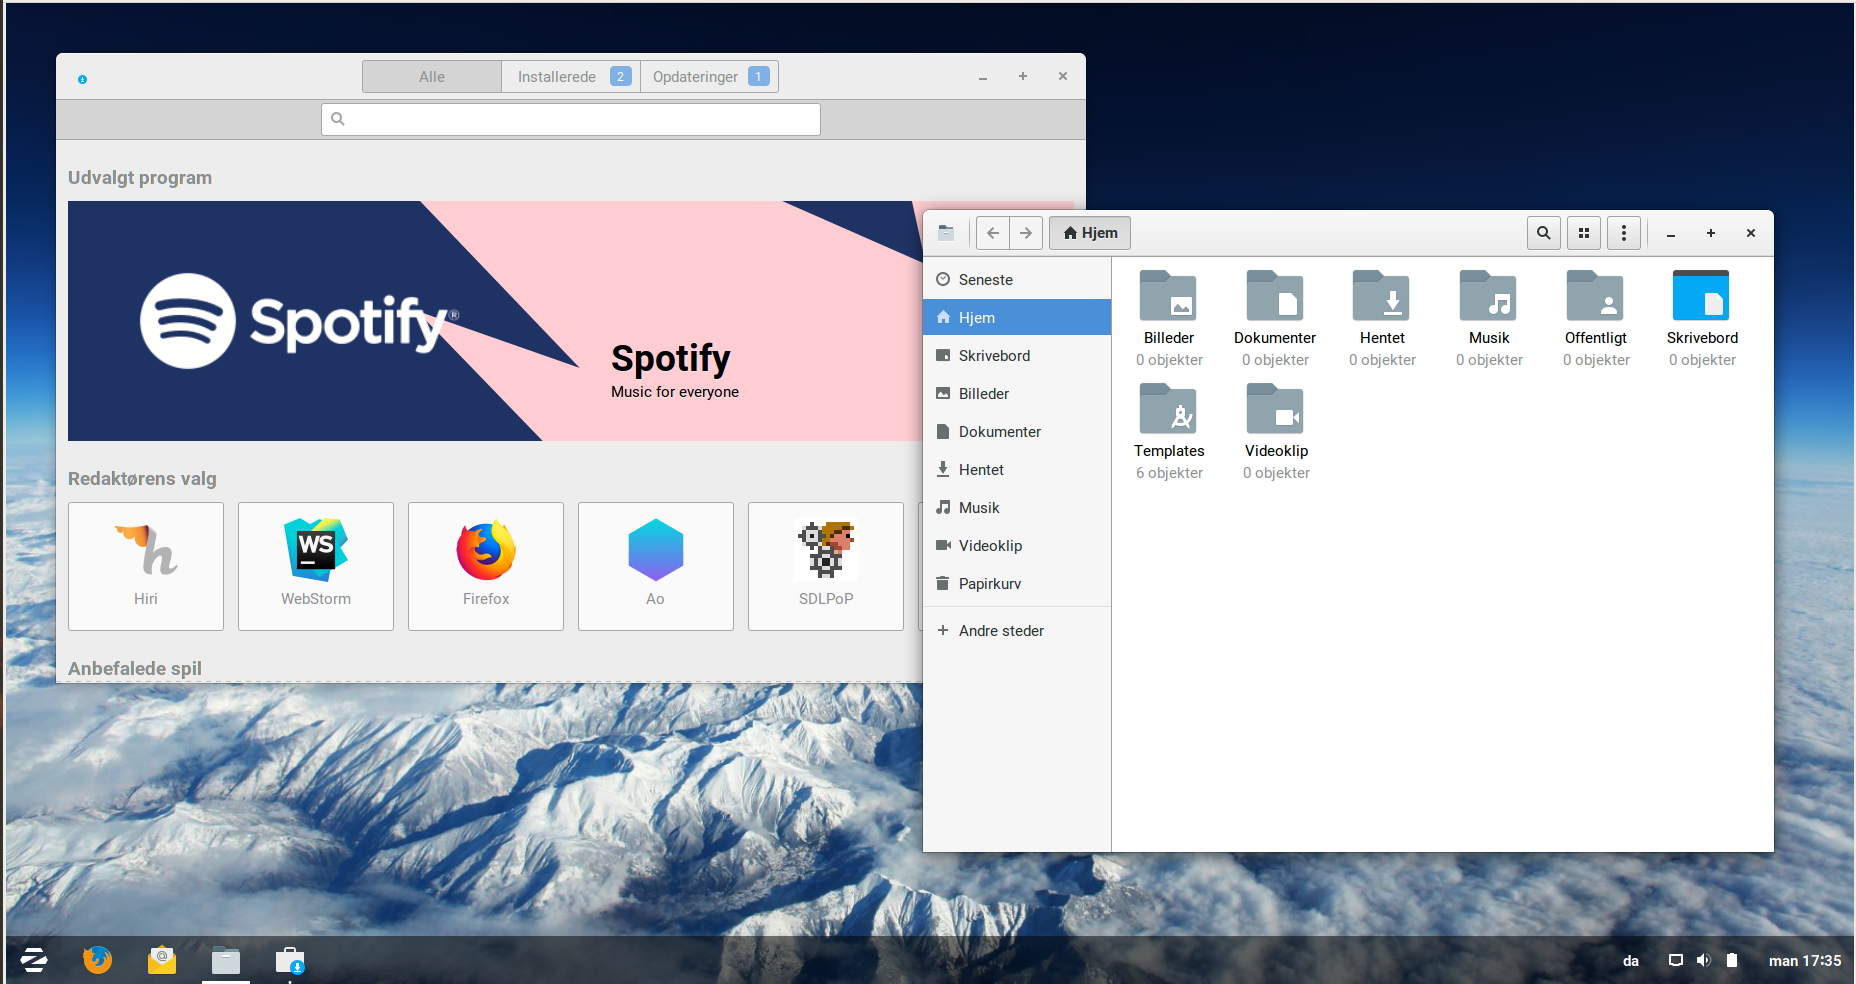Click the blue dot icon in Software titlebar
The width and height of the screenshot is (1856, 984).
[83, 79]
